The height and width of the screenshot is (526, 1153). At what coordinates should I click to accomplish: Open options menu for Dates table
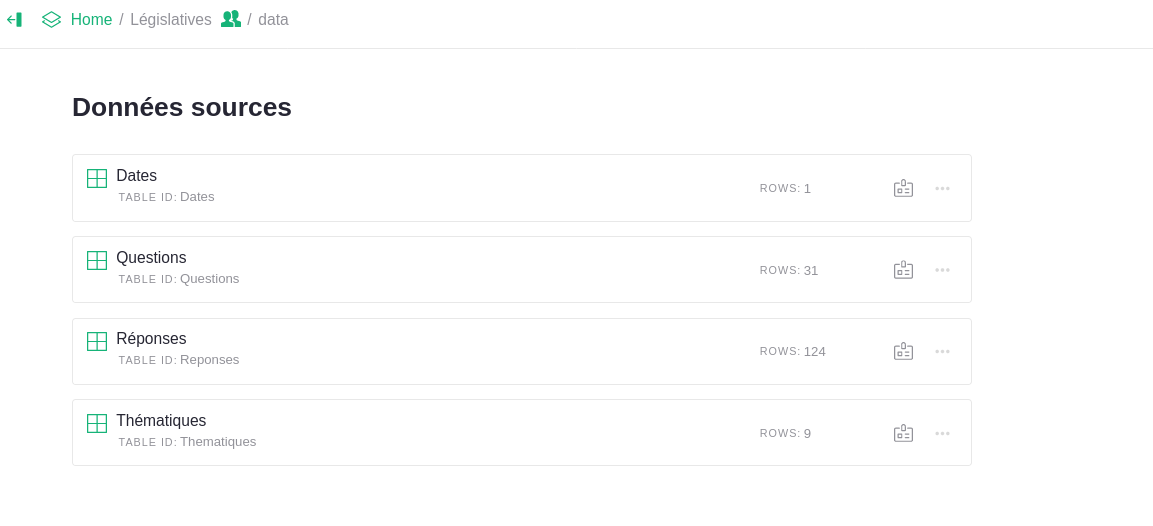942,188
